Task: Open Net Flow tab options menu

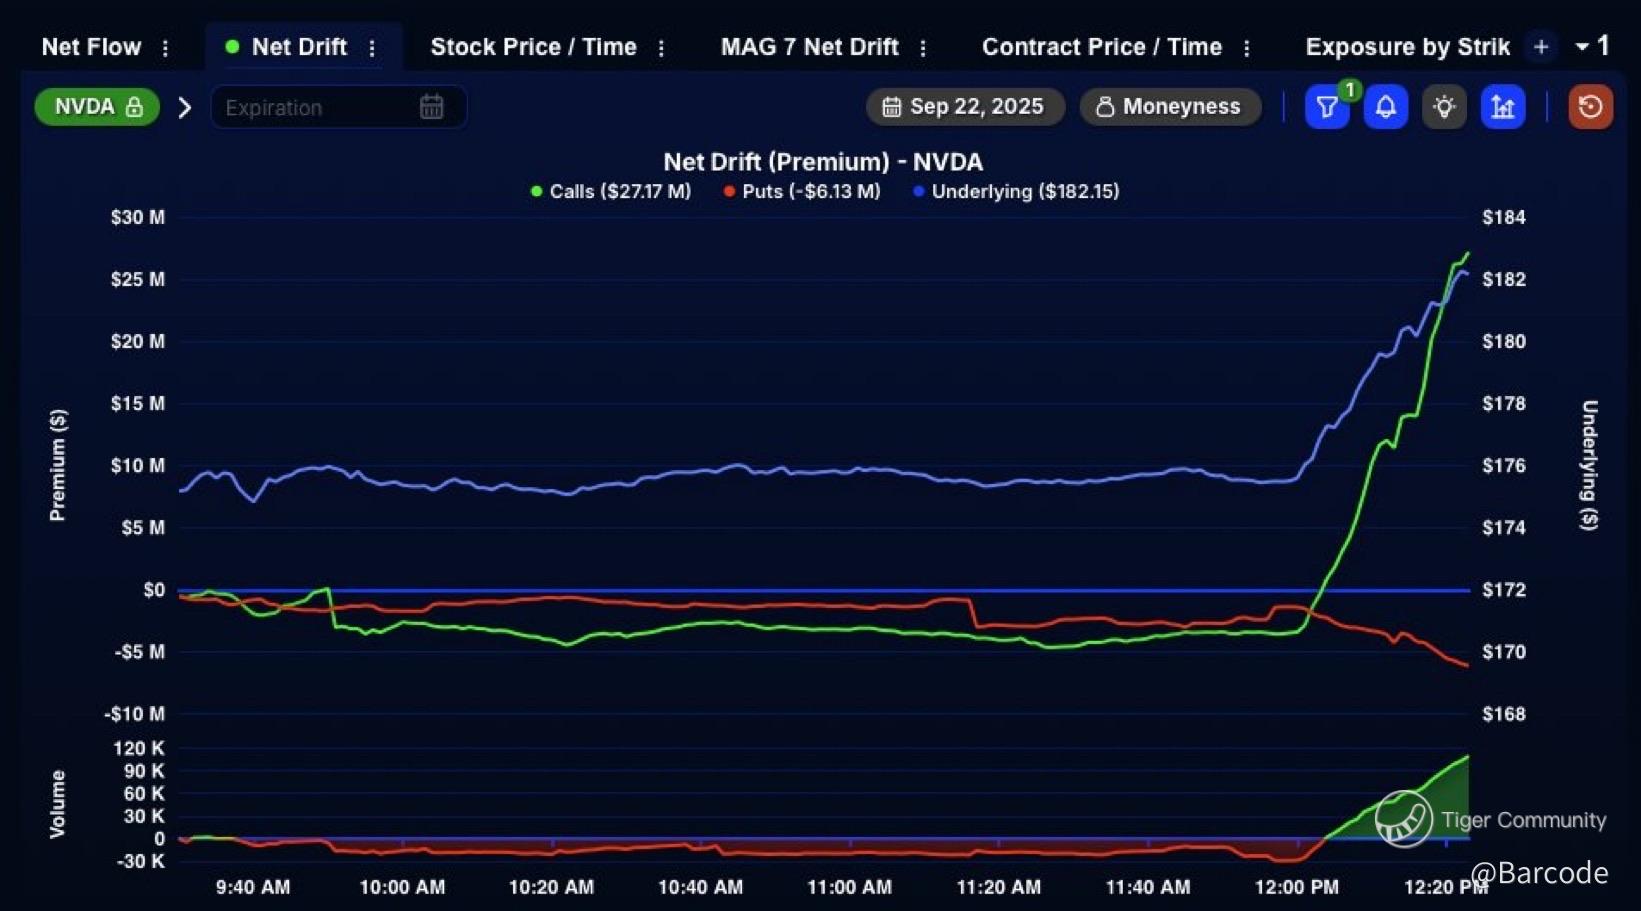Action: coord(165,48)
